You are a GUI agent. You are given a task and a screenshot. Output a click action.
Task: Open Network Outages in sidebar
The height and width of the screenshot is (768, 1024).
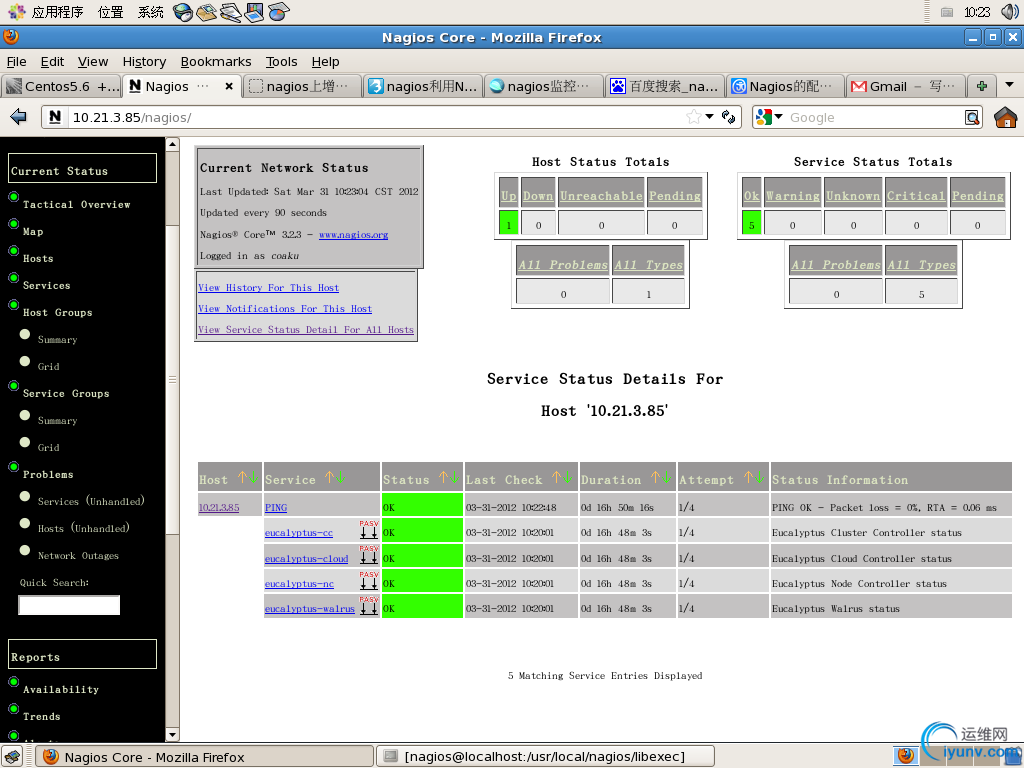(78, 556)
